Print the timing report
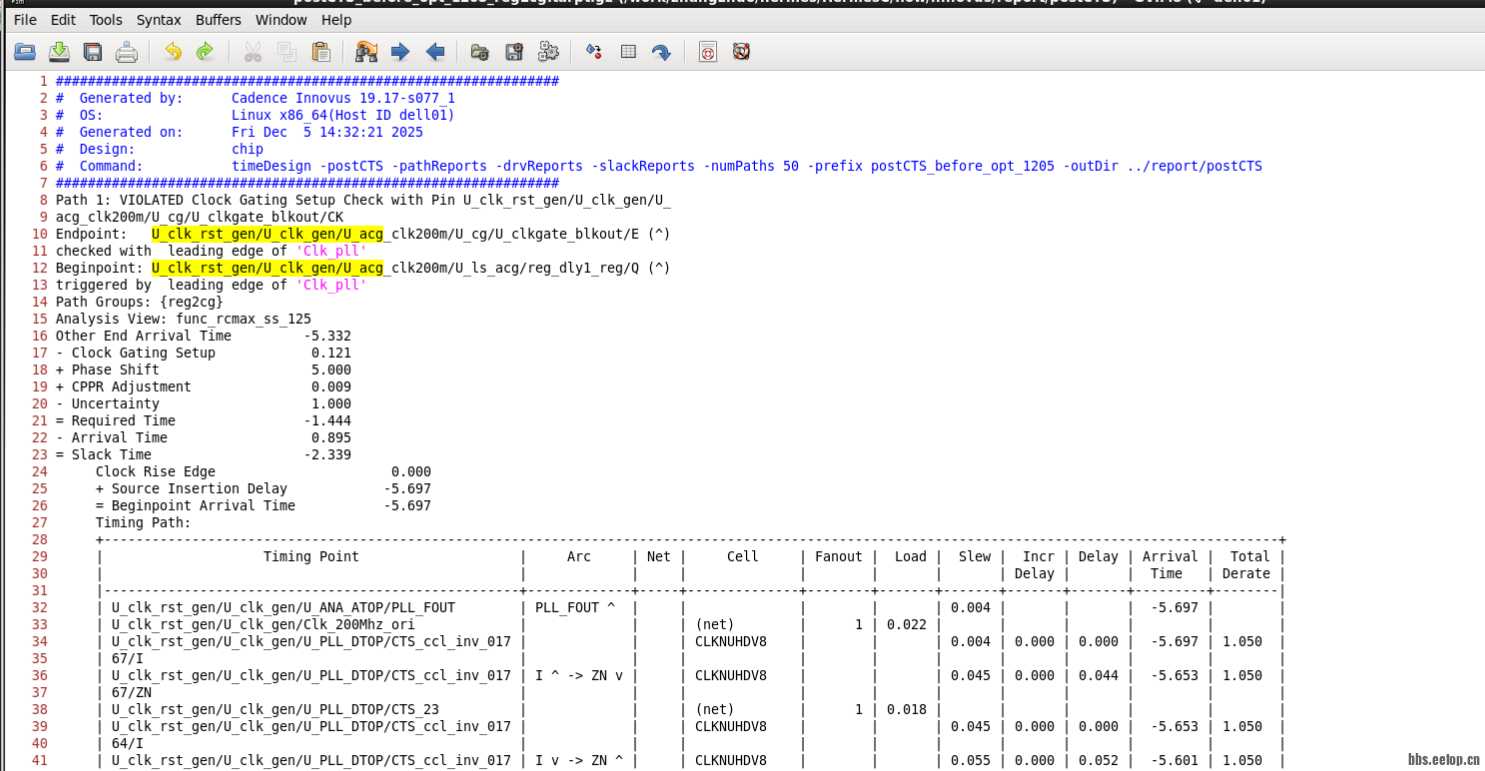 coord(126,51)
